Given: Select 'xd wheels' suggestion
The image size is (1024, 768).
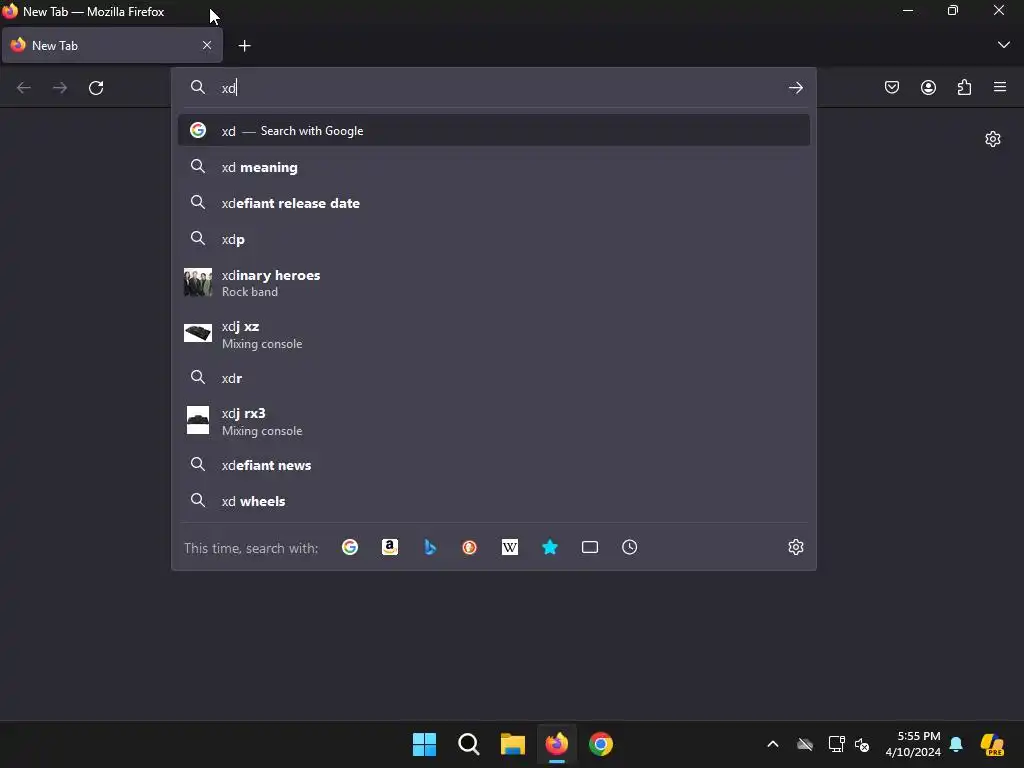Looking at the screenshot, I should point(494,501).
